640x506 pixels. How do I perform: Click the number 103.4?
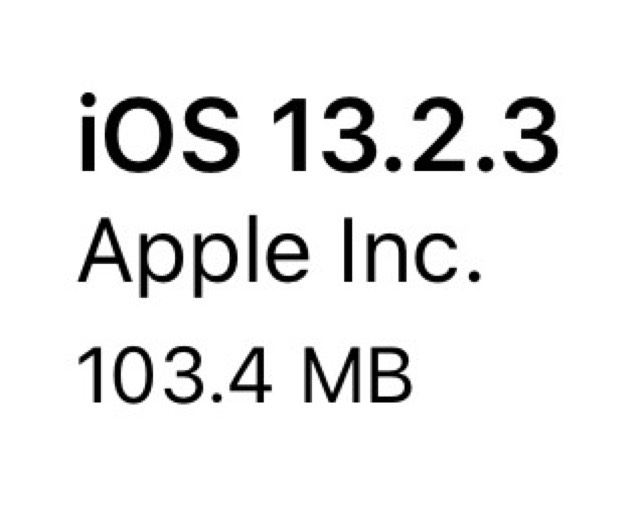coord(174,375)
